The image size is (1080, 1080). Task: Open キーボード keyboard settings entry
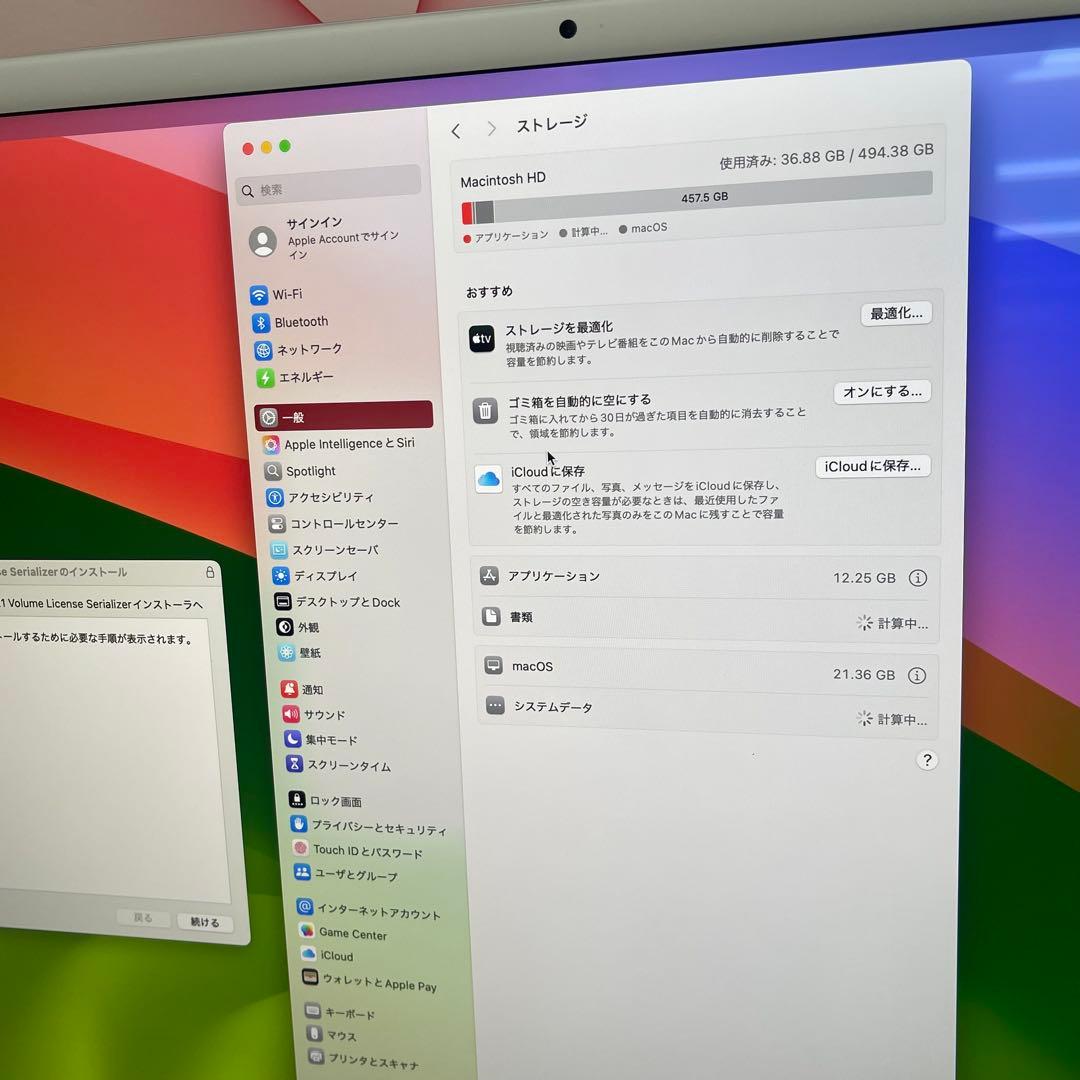click(341, 1012)
